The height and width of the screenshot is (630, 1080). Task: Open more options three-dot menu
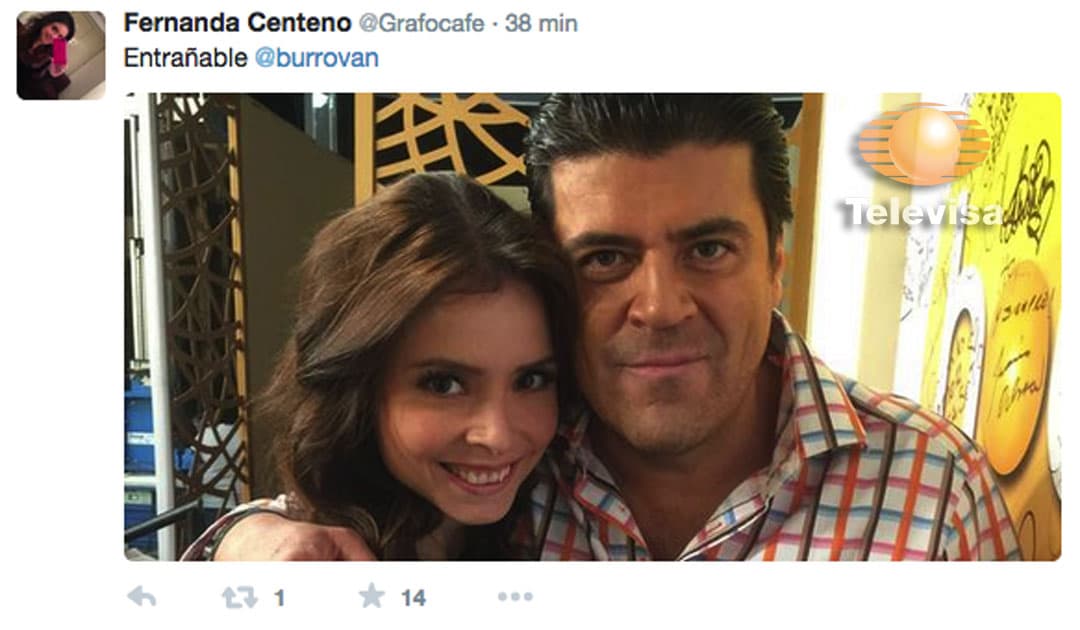click(515, 597)
